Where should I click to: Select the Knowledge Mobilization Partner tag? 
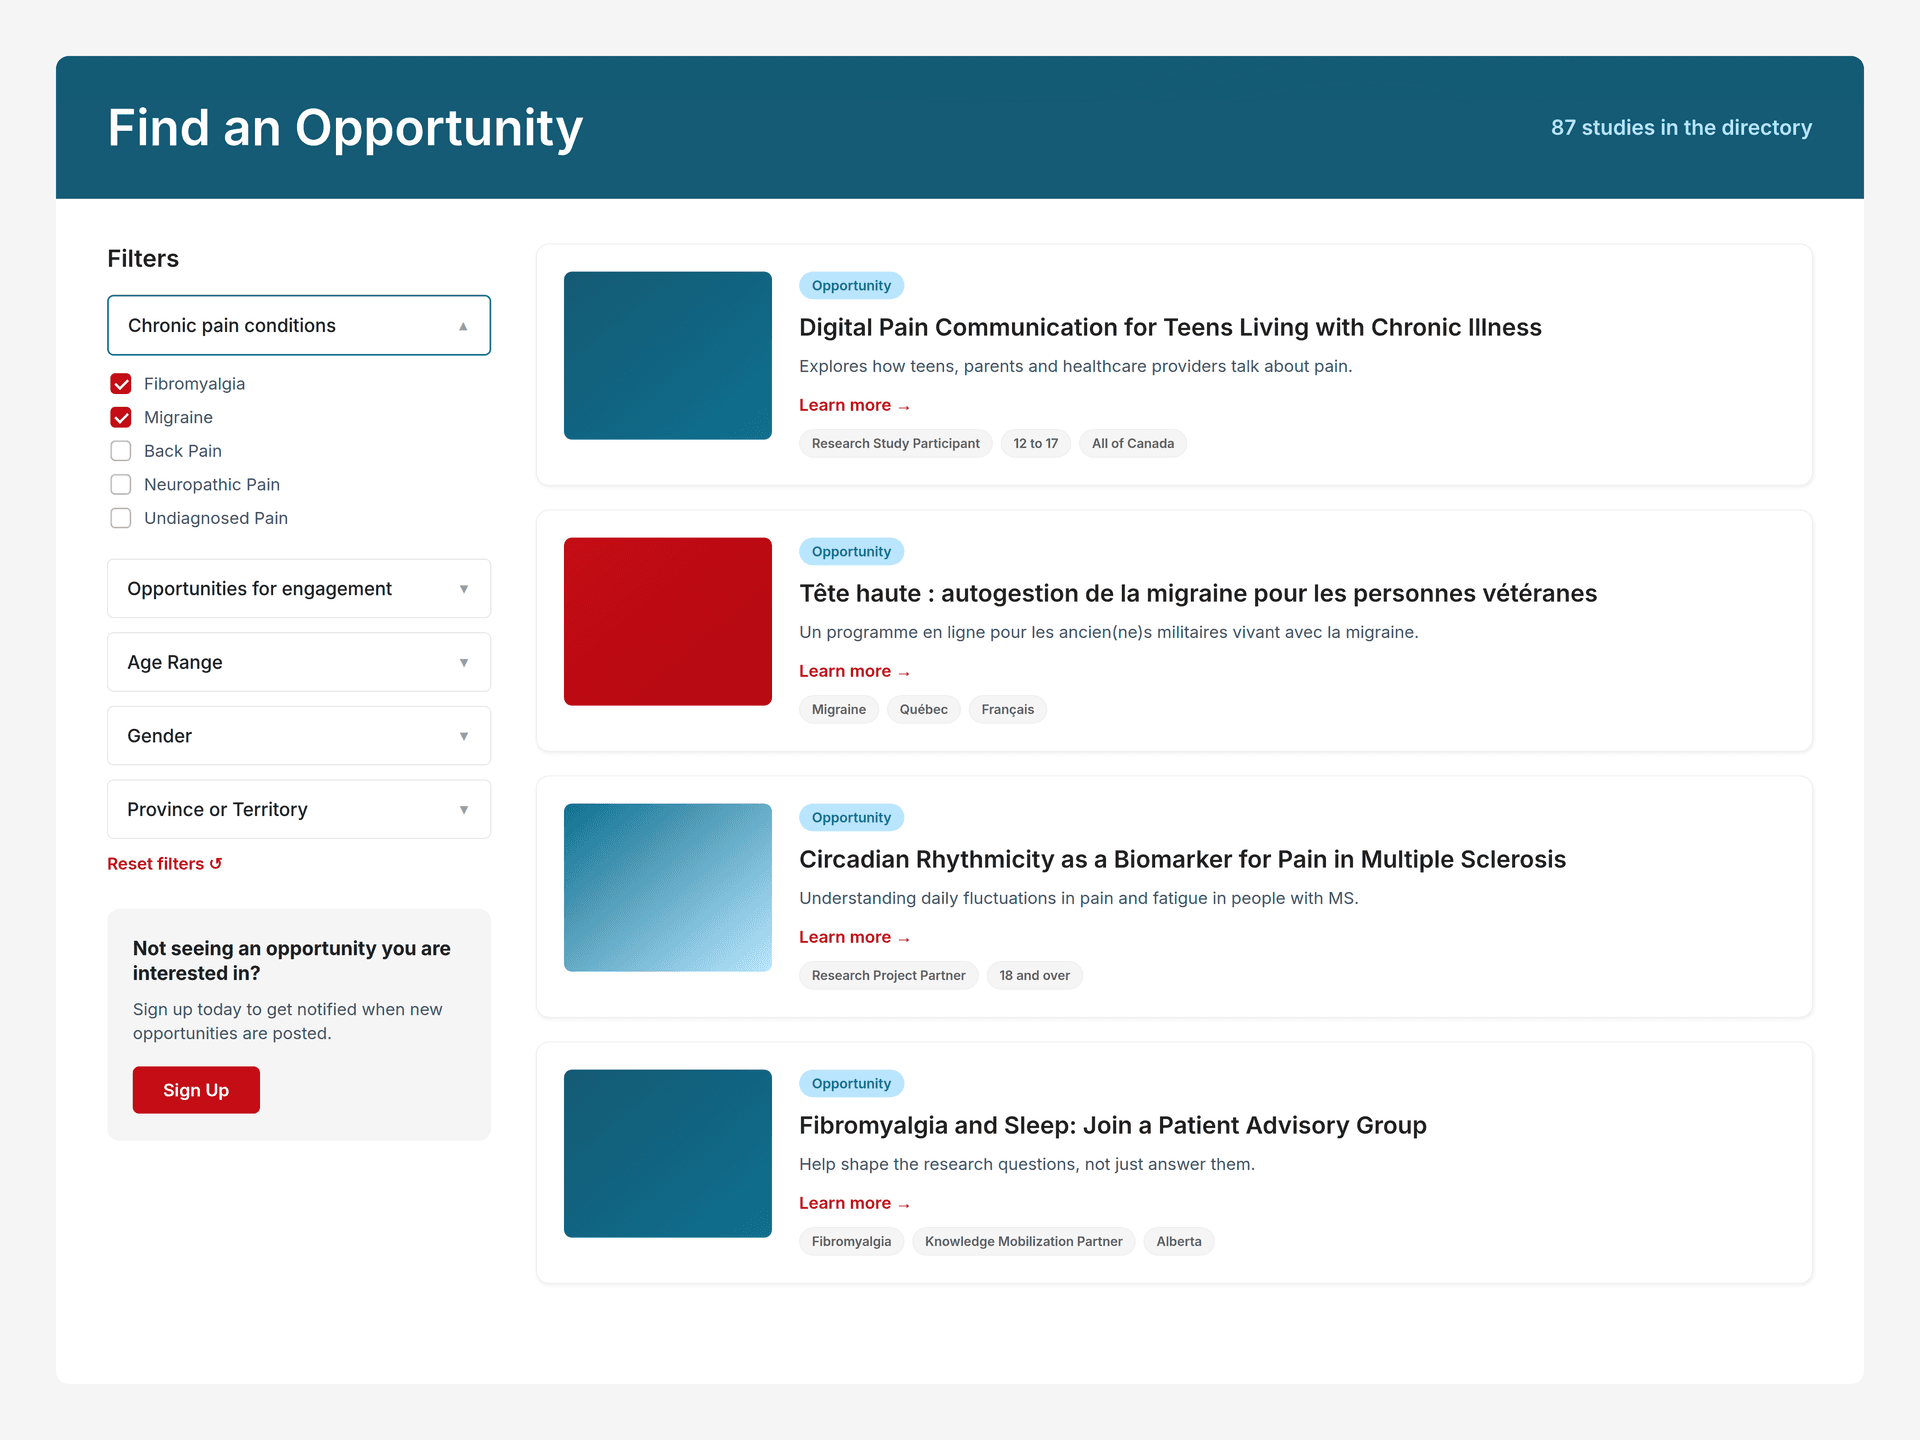click(x=1024, y=1241)
